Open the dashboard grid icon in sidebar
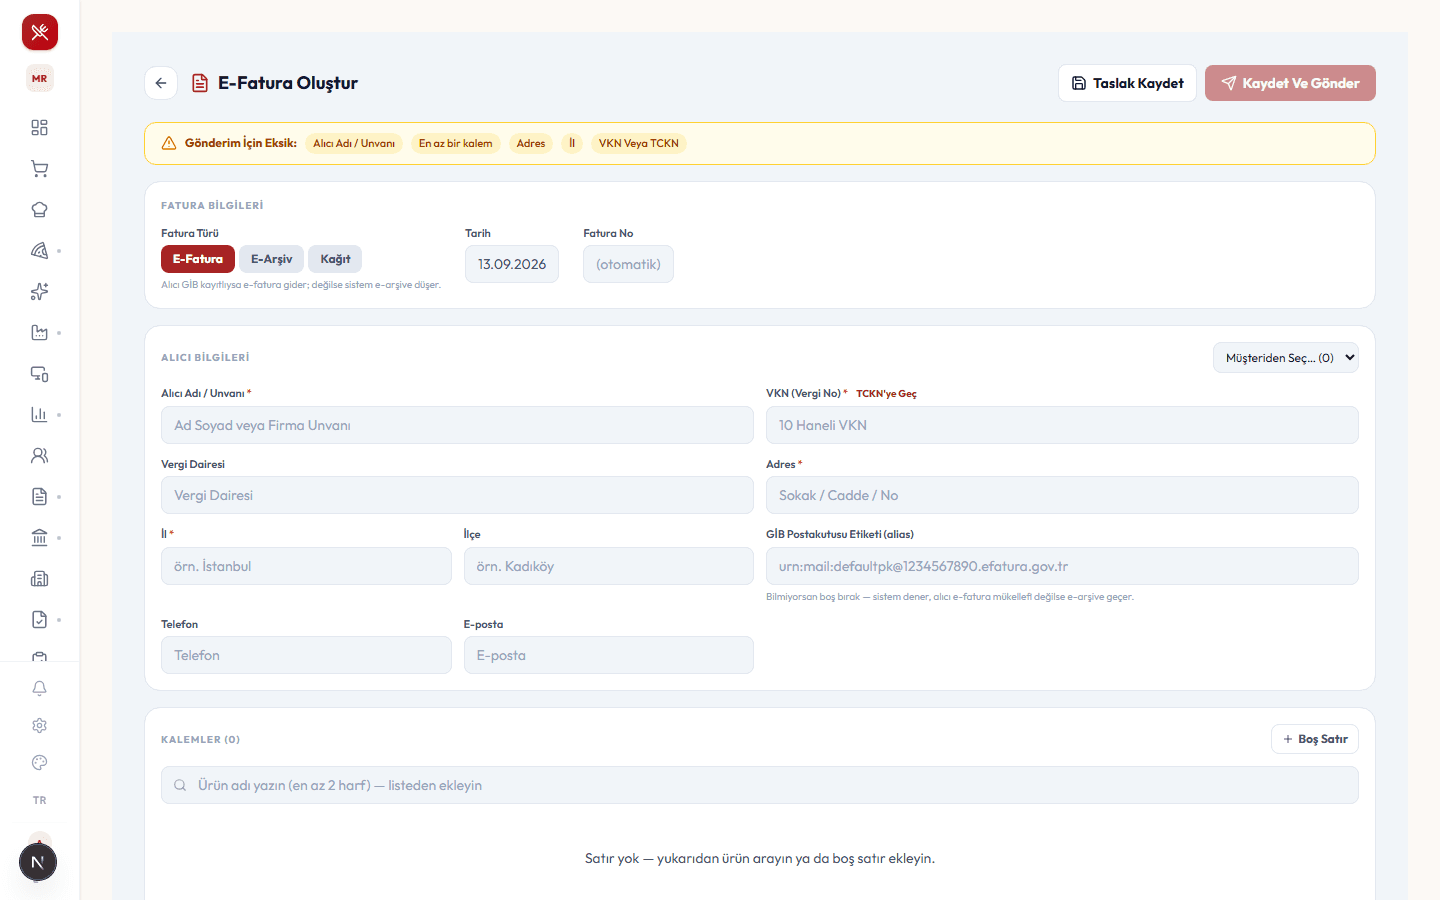Screen dimensions: 1440x900 [40, 128]
